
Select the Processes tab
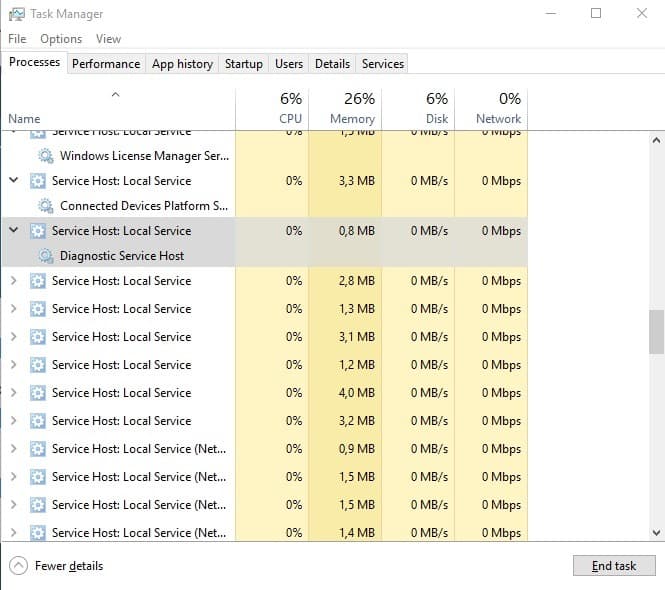pos(34,62)
